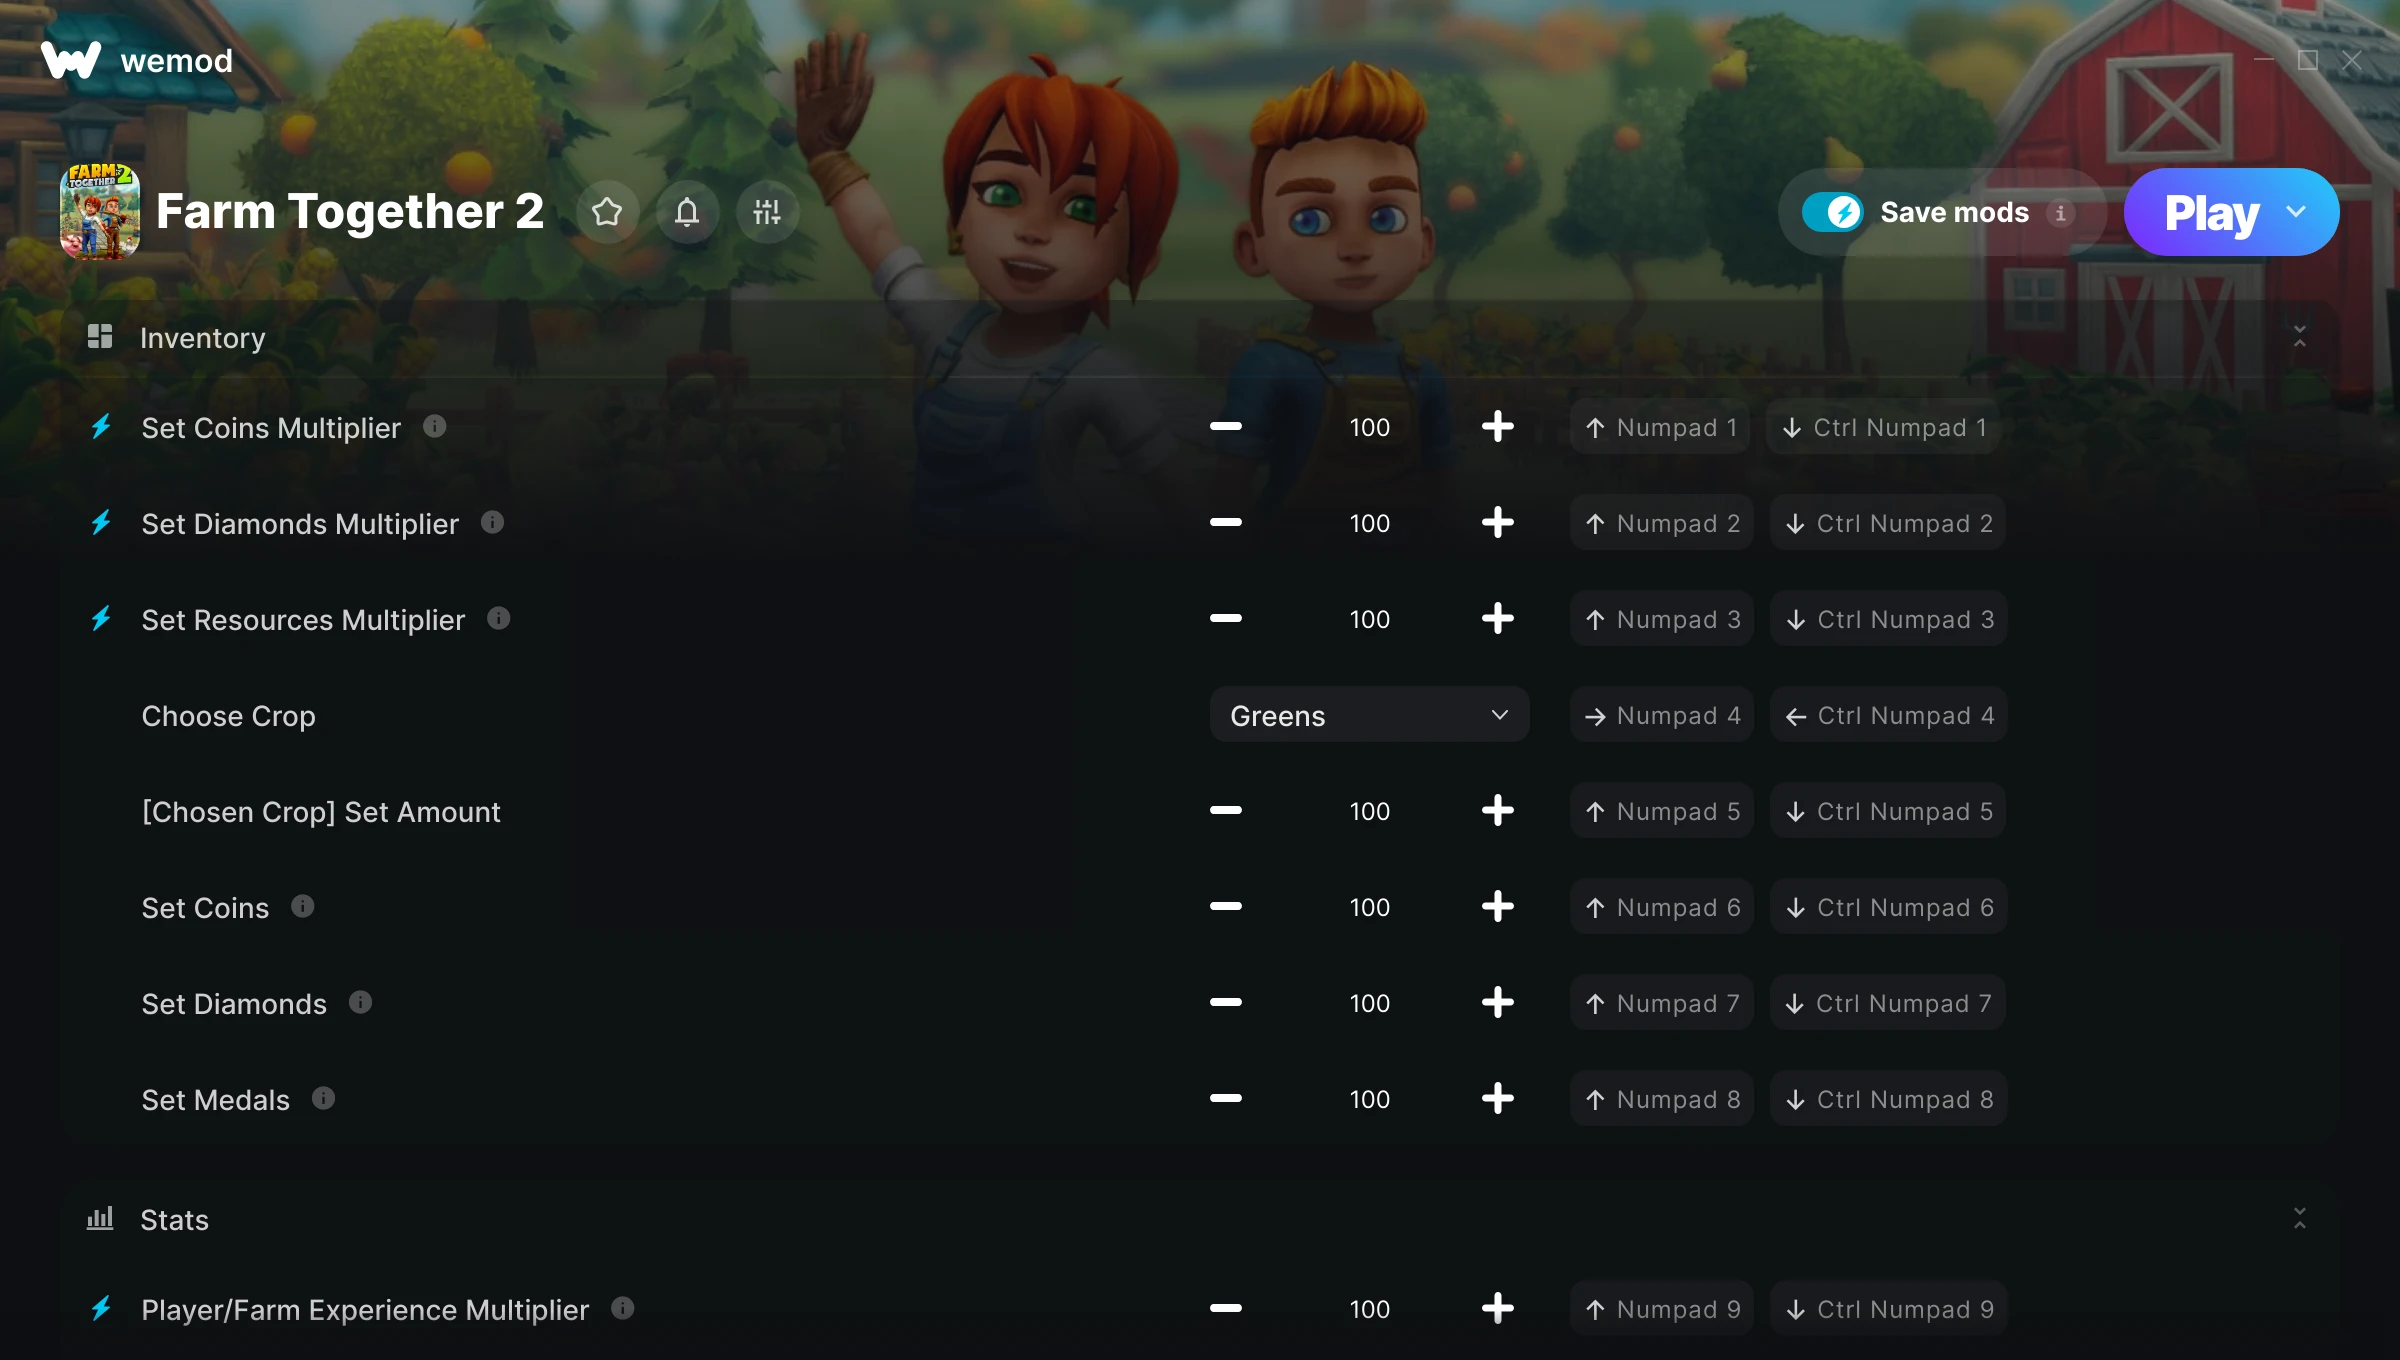The width and height of the screenshot is (2400, 1360).
Task: Show info icon beside Set Diamonds
Action: [x=360, y=1003]
